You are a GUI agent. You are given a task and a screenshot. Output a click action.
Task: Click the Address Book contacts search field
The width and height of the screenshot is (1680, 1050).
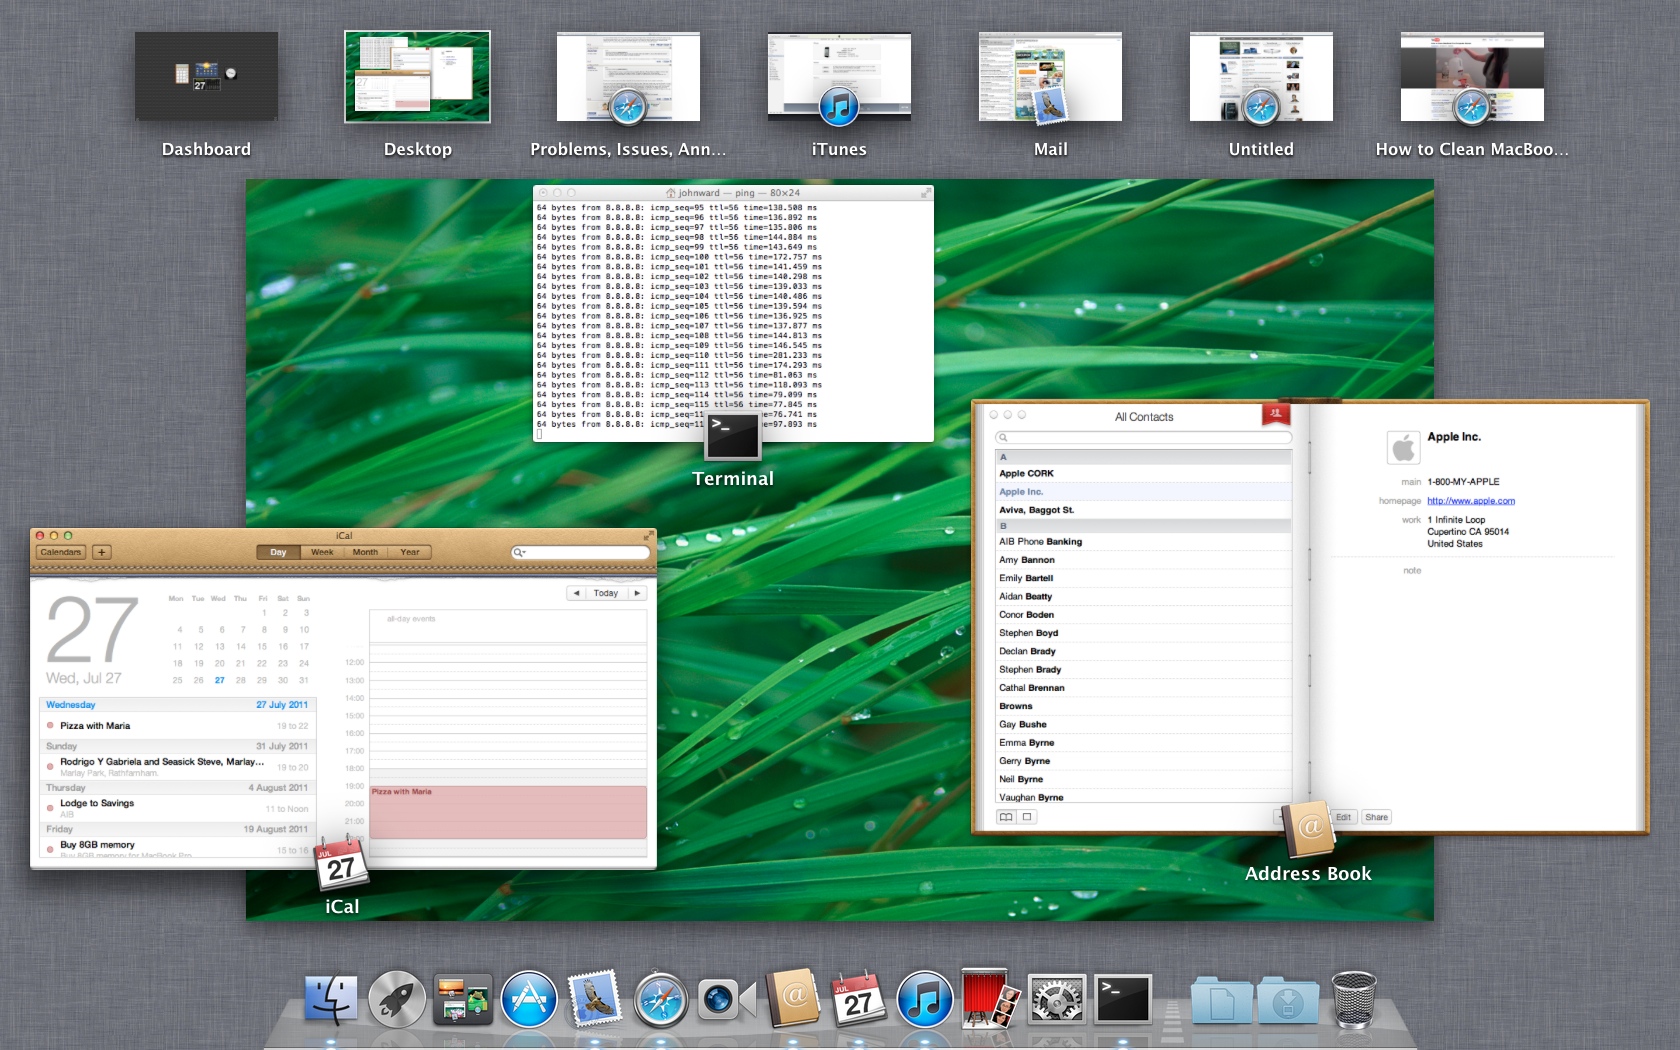point(1144,437)
